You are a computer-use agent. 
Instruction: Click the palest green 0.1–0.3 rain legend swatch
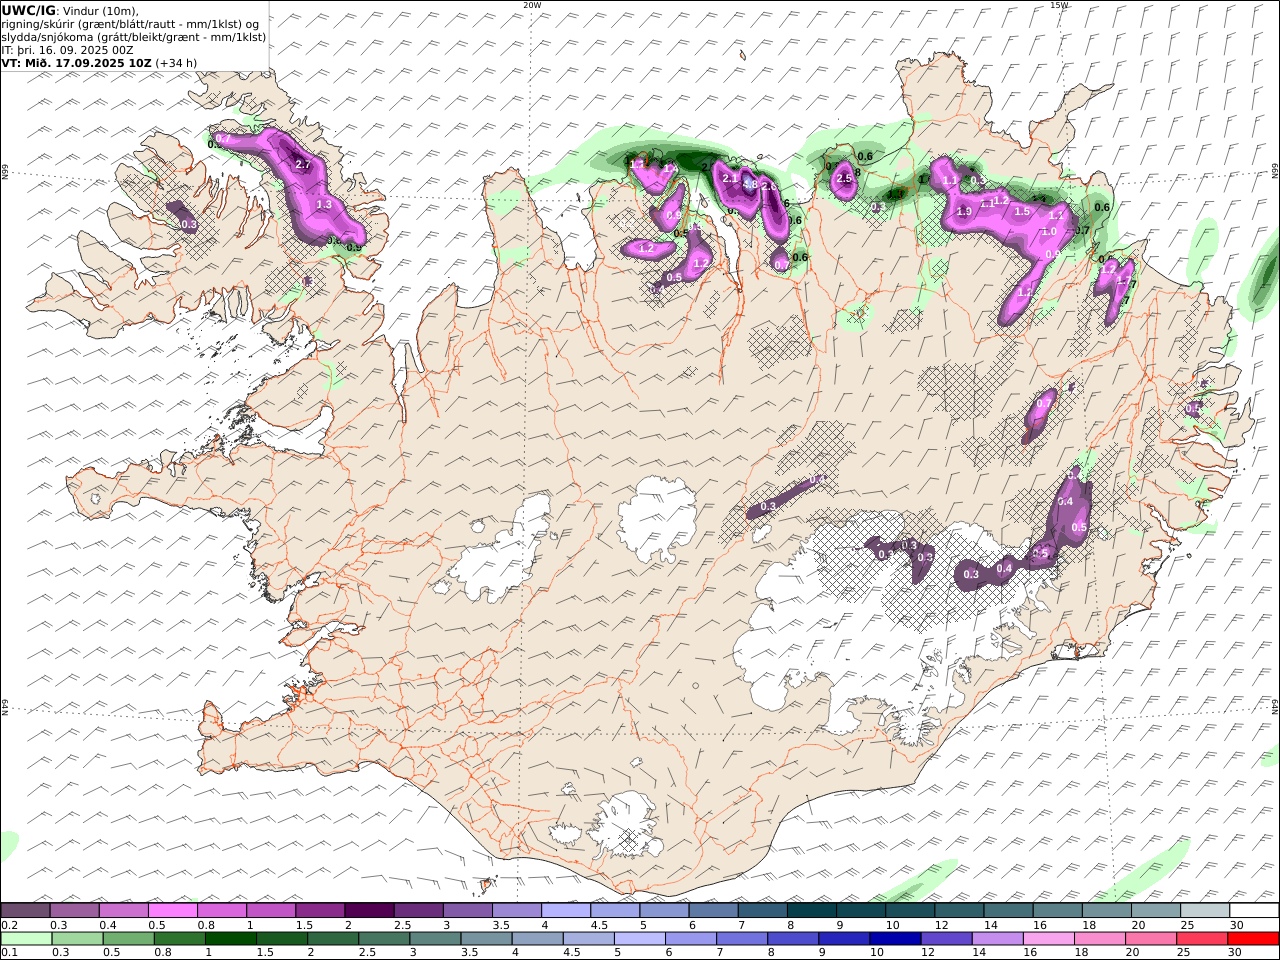click(26, 939)
